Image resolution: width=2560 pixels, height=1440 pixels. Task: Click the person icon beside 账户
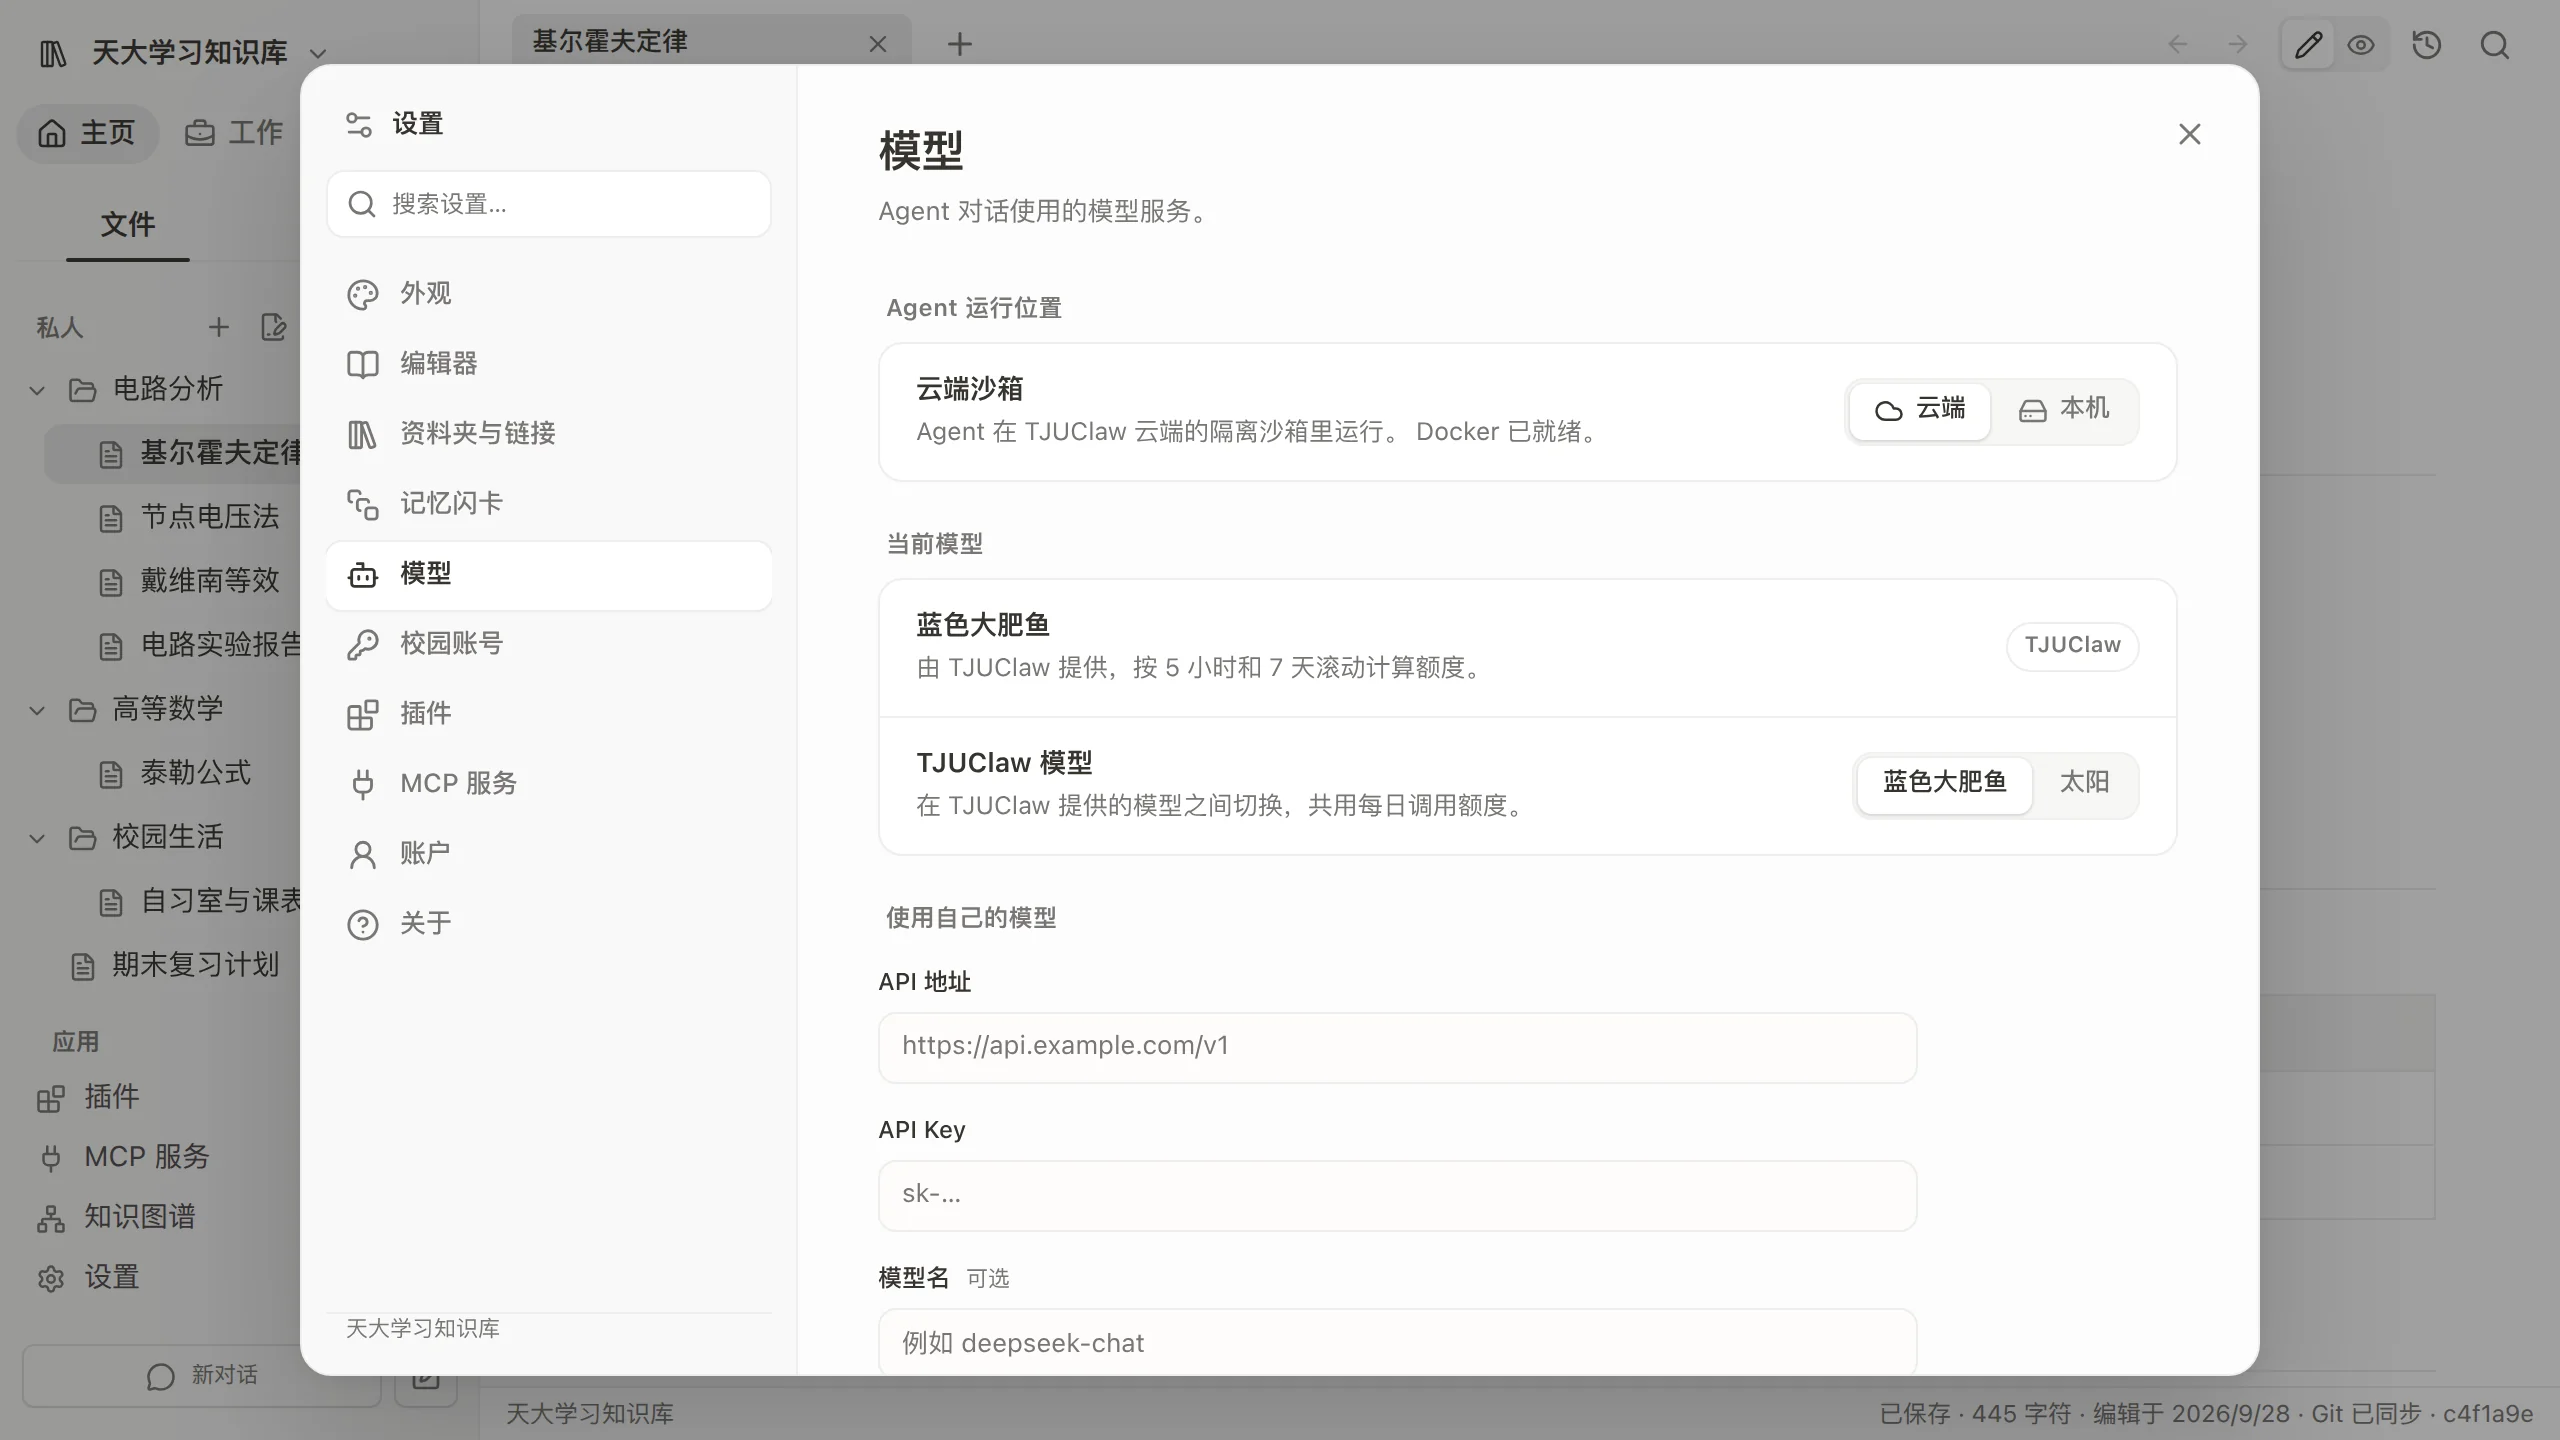[362, 855]
